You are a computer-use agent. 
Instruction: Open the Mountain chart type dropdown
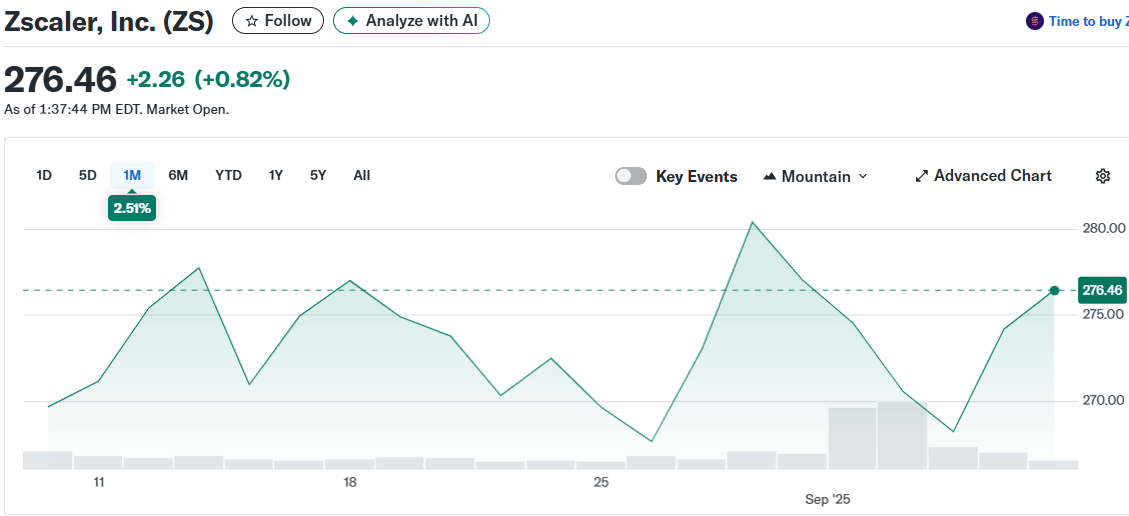tap(815, 176)
